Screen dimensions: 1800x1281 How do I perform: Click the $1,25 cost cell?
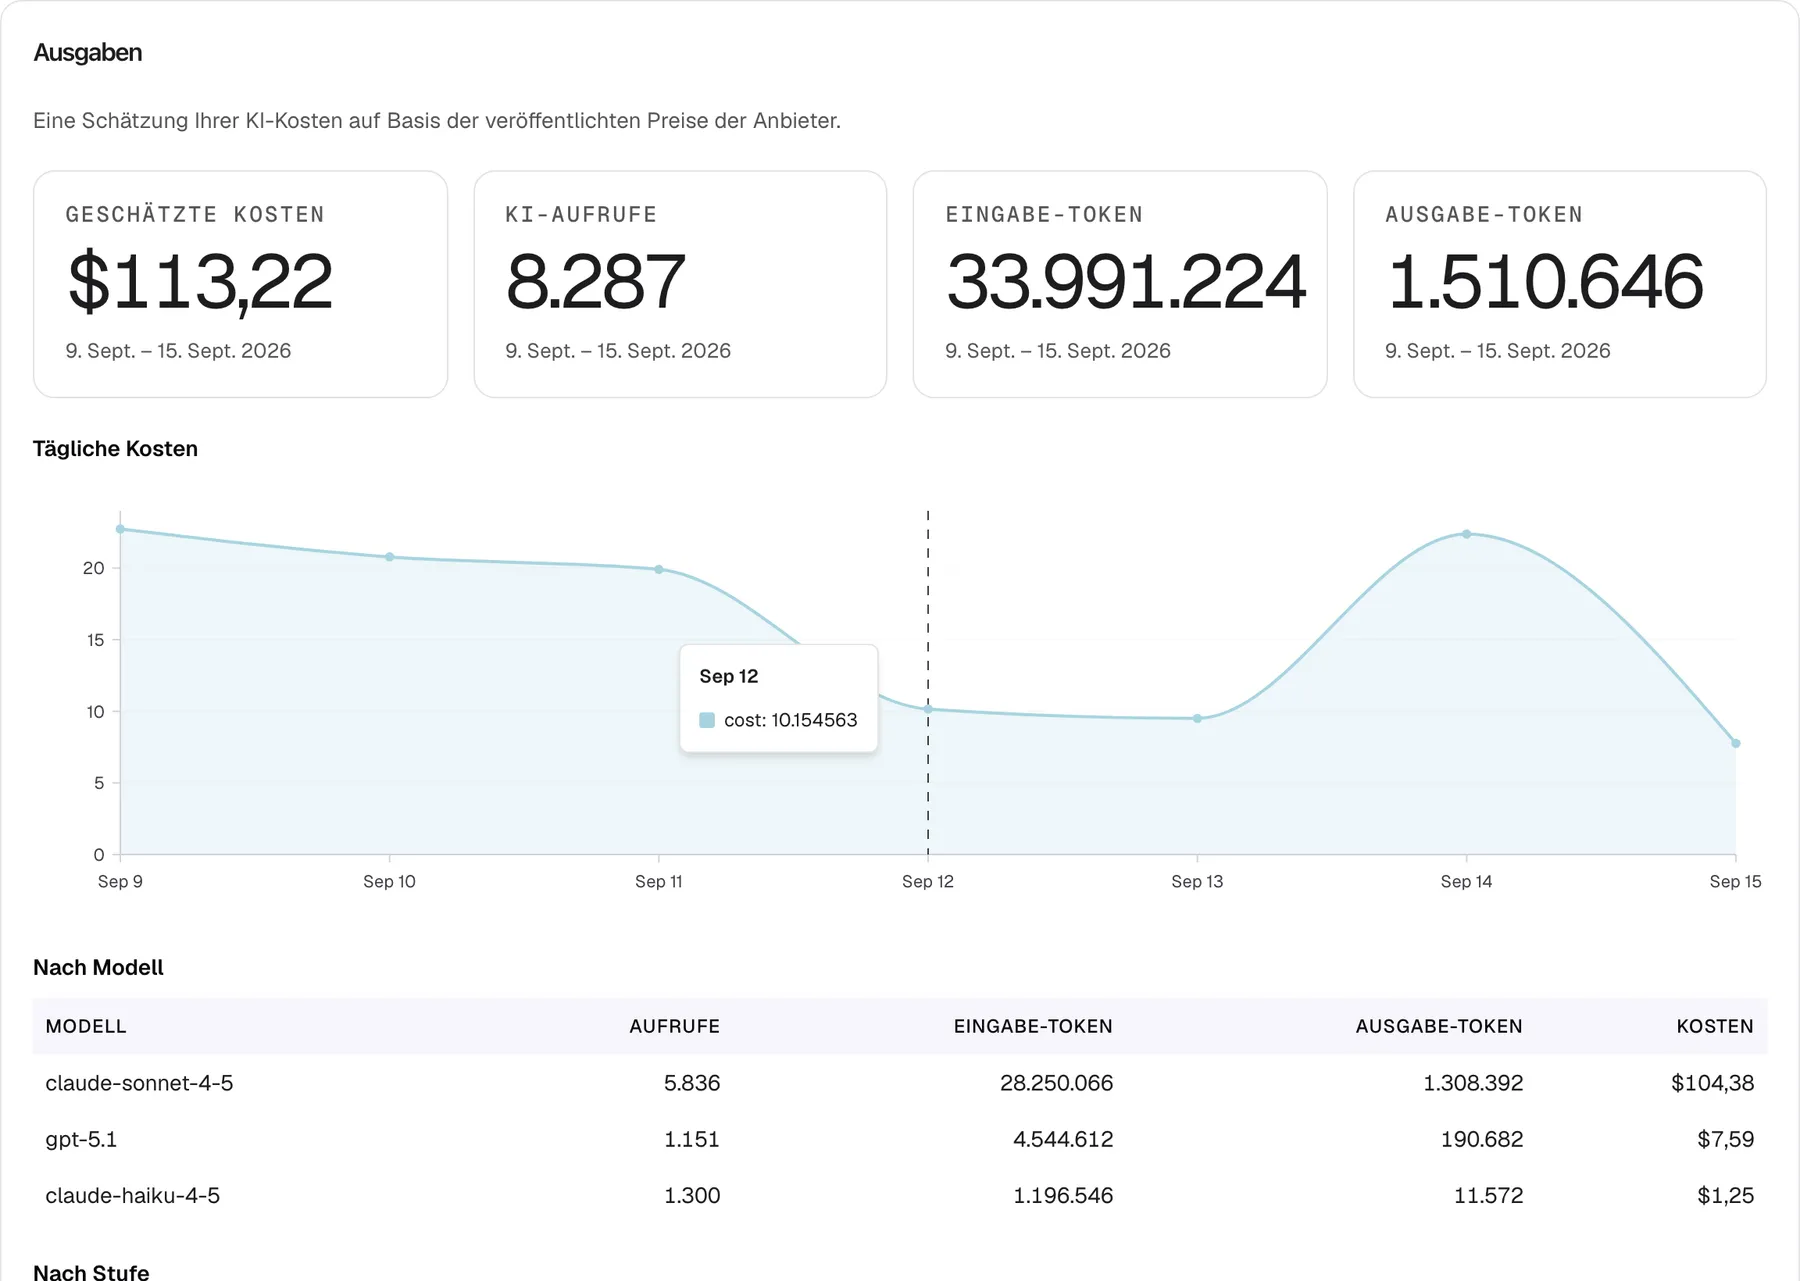(1725, 1195)
